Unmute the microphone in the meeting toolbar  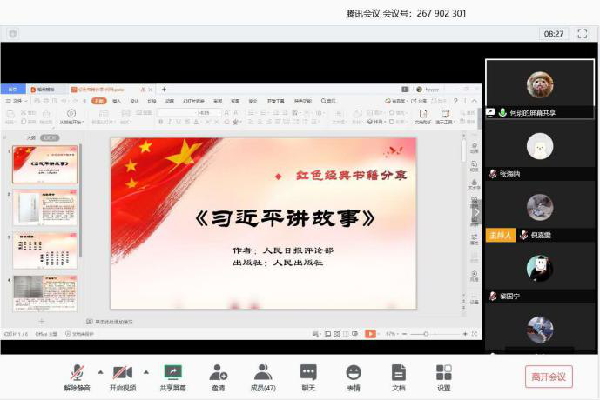click(76, 376)
